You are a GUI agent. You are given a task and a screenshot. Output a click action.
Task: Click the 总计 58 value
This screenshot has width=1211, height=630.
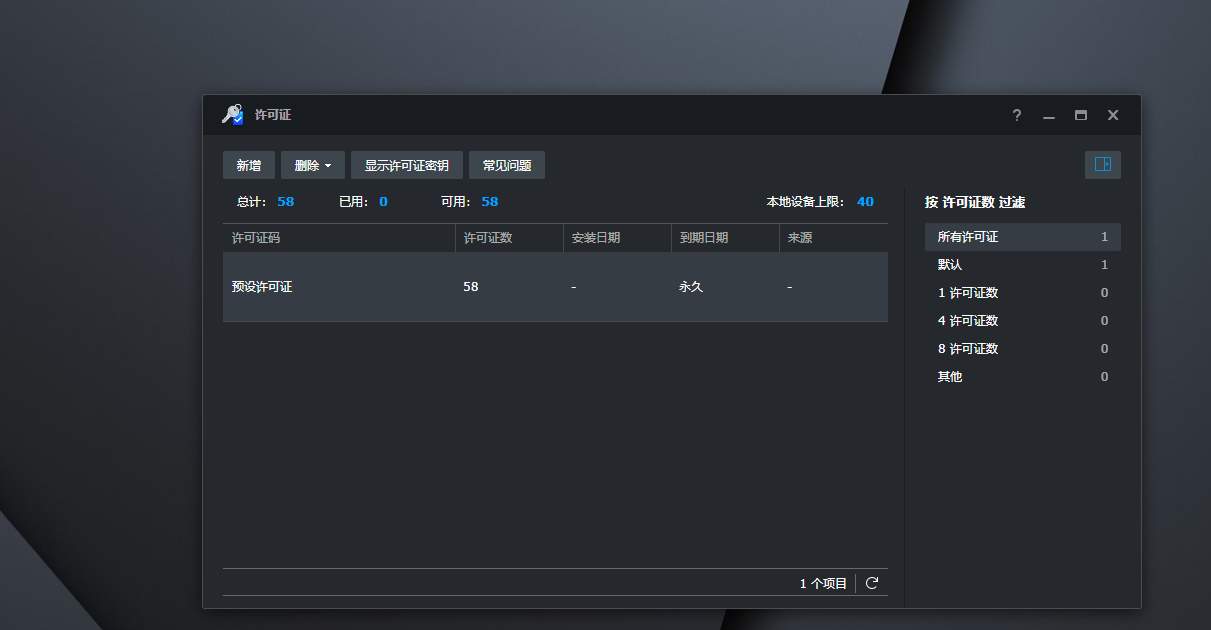pos(286,202)
